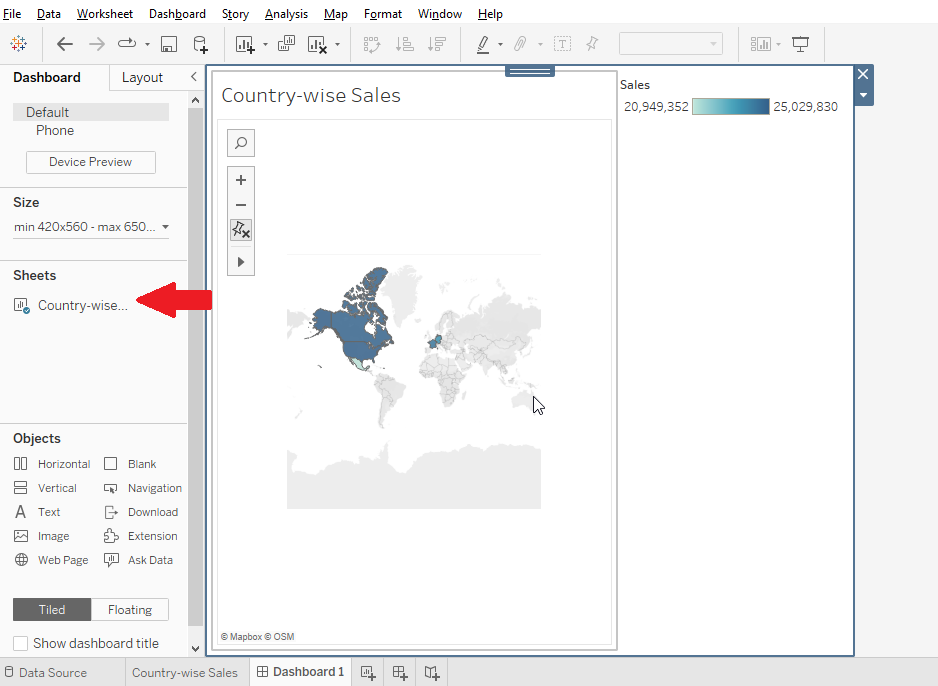
Task: Open the Fit selector dropdown in toolbar
Action: click(x=671, y=44)
